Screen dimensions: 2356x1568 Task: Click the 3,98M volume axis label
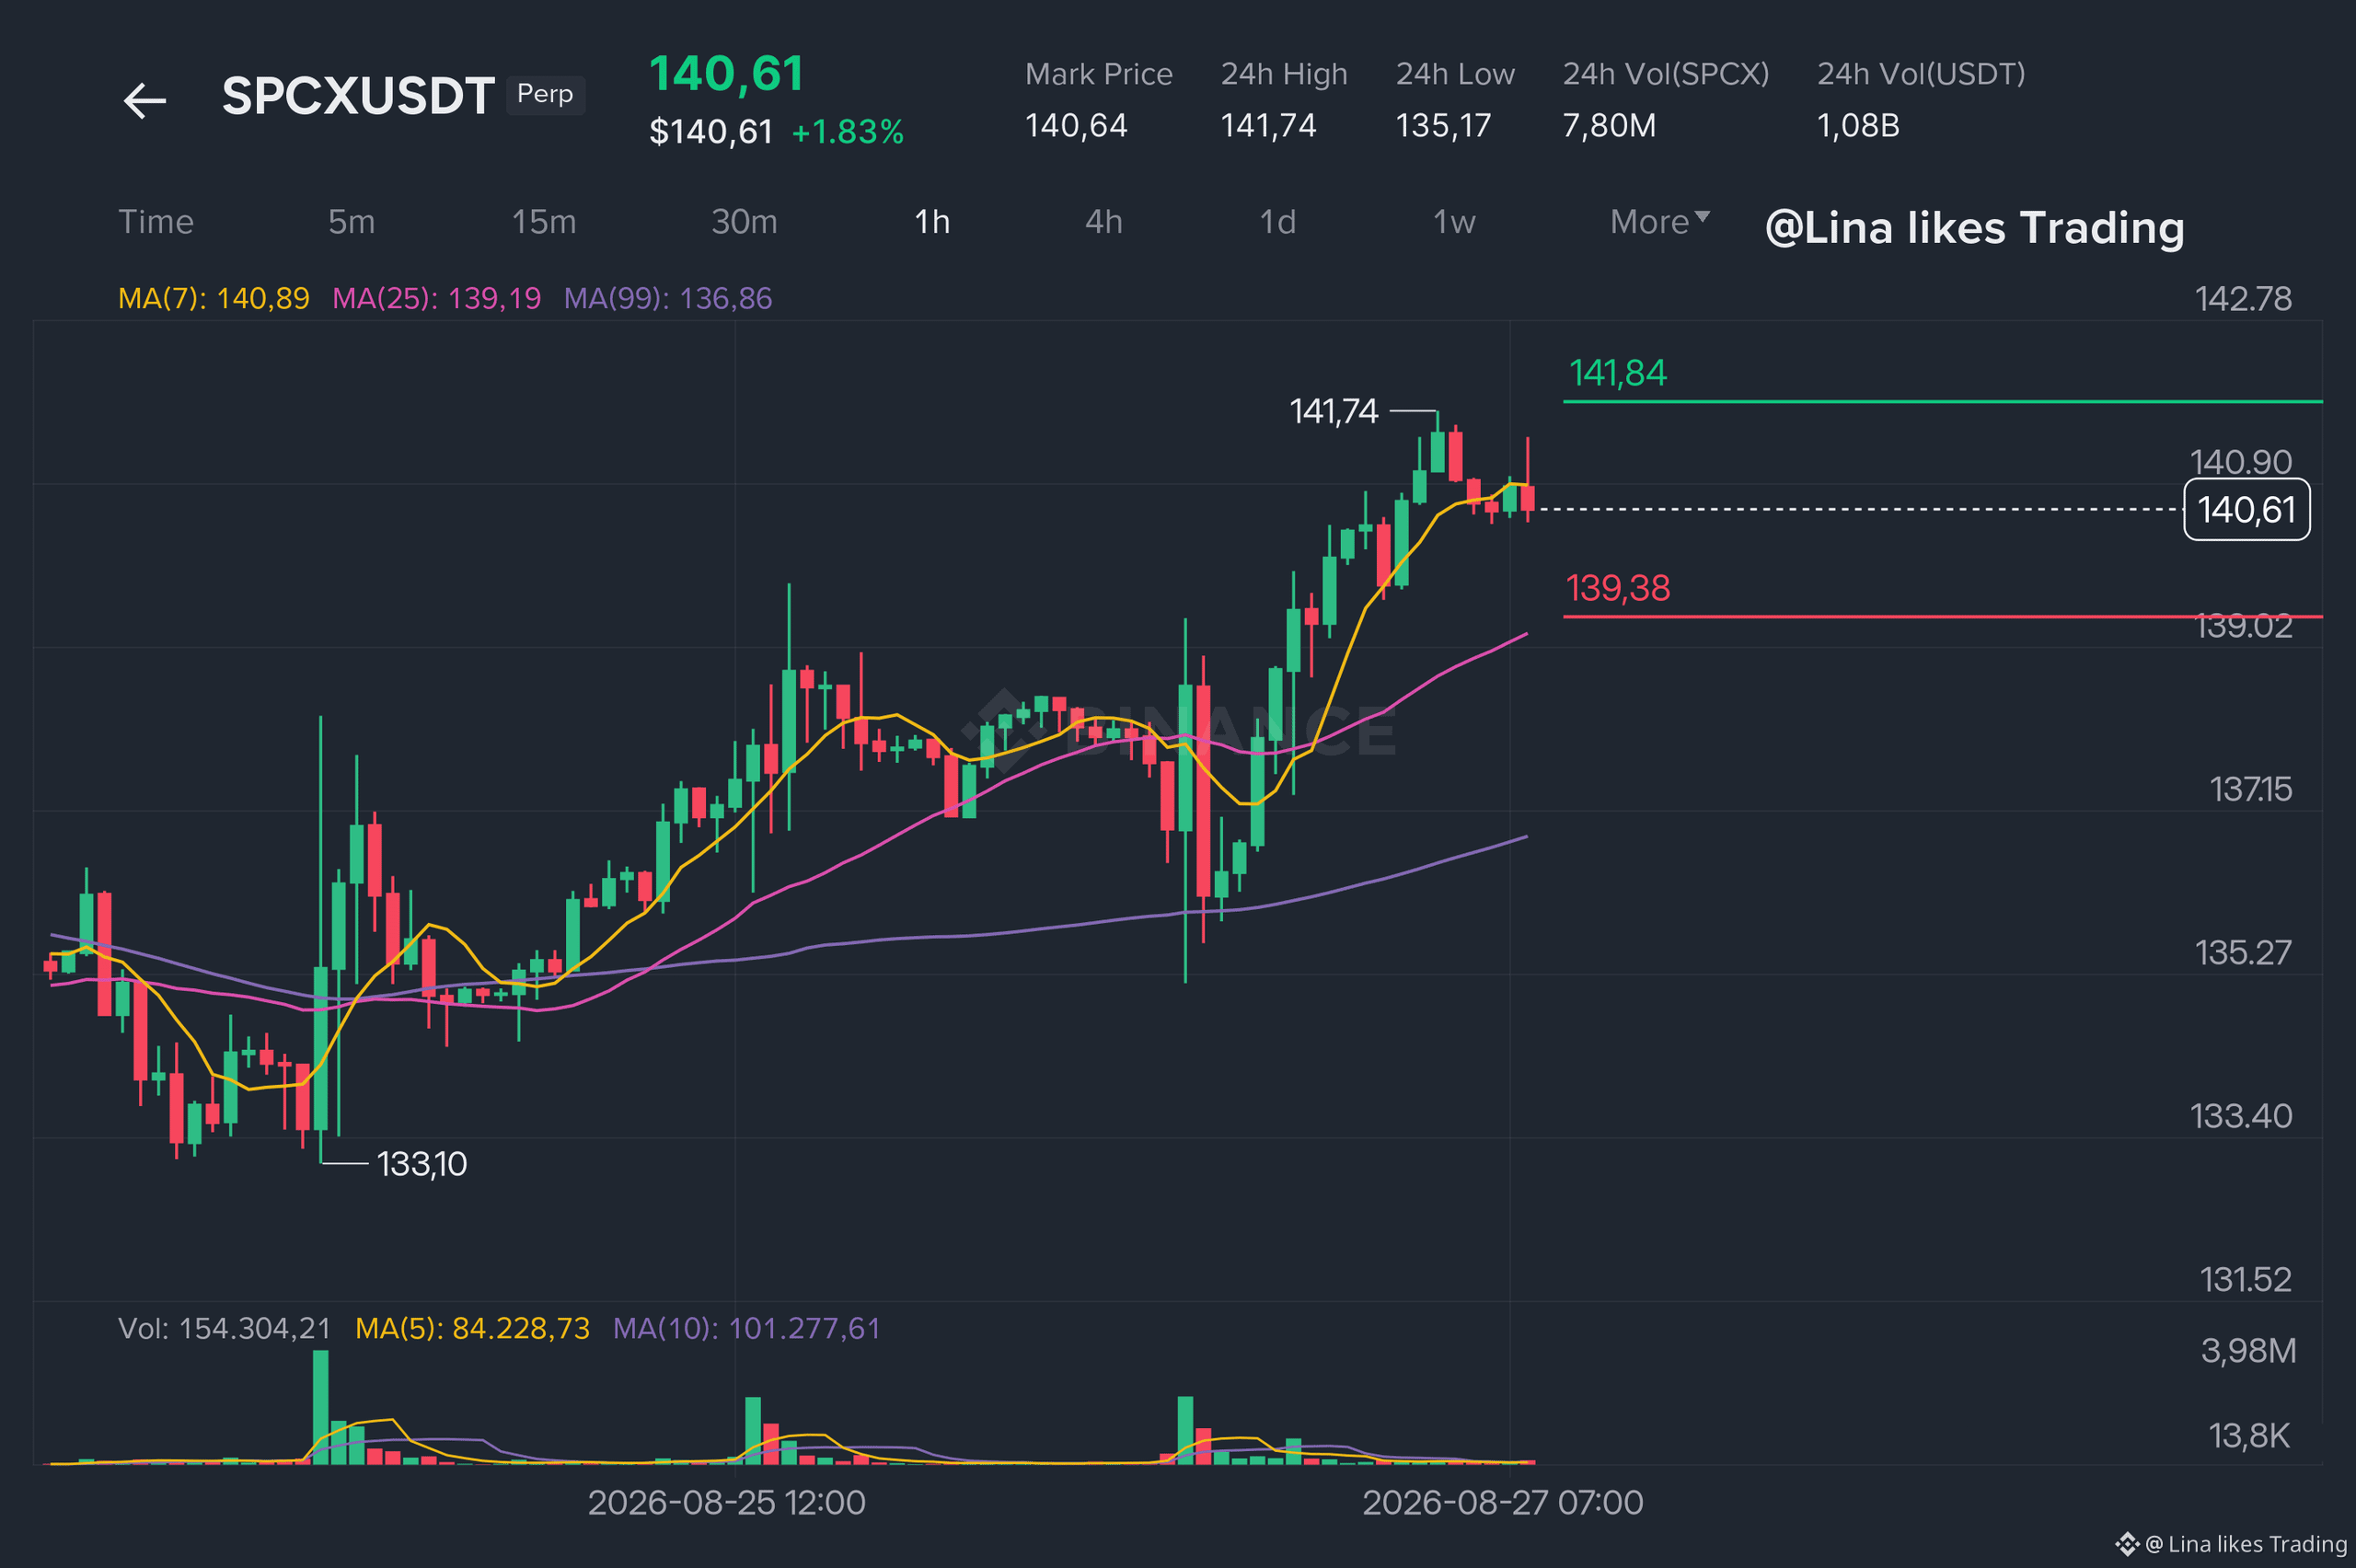(2248, 1351)
